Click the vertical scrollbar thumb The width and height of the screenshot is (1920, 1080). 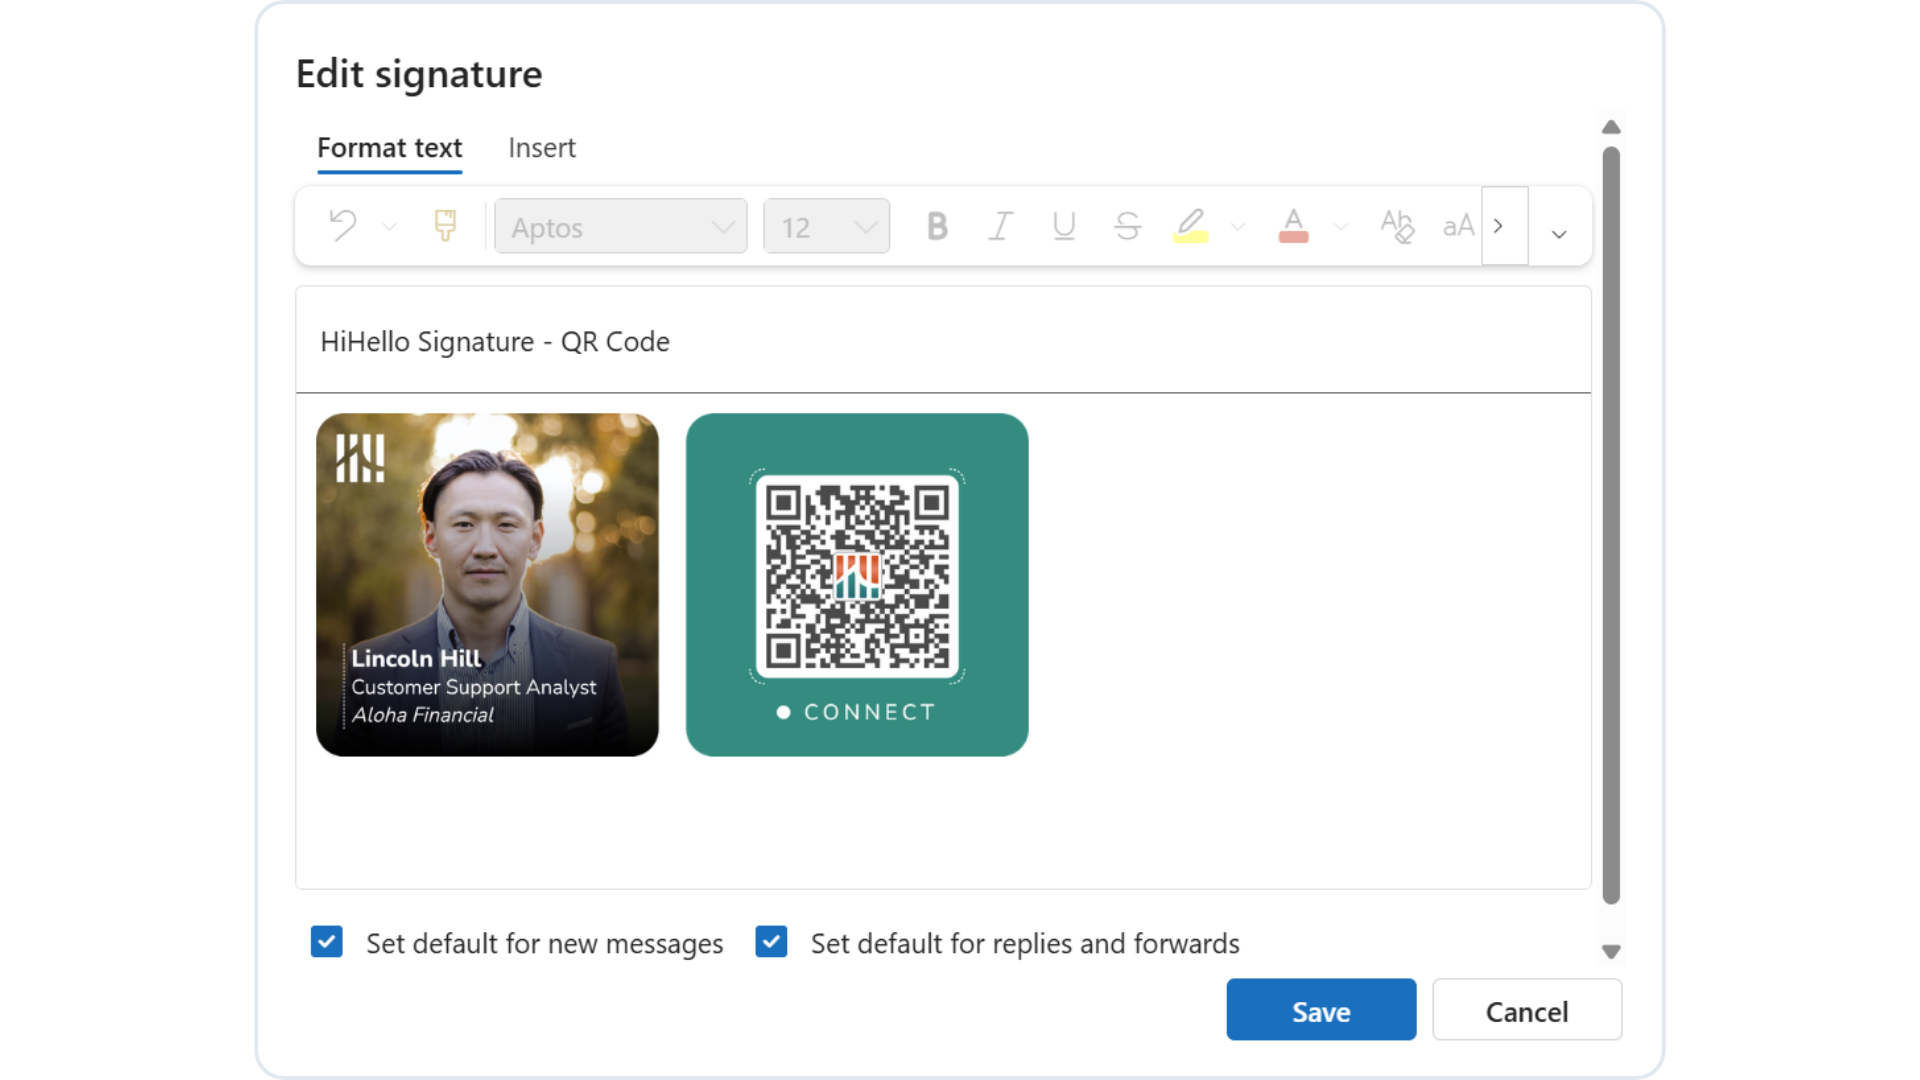[1611, 526]
